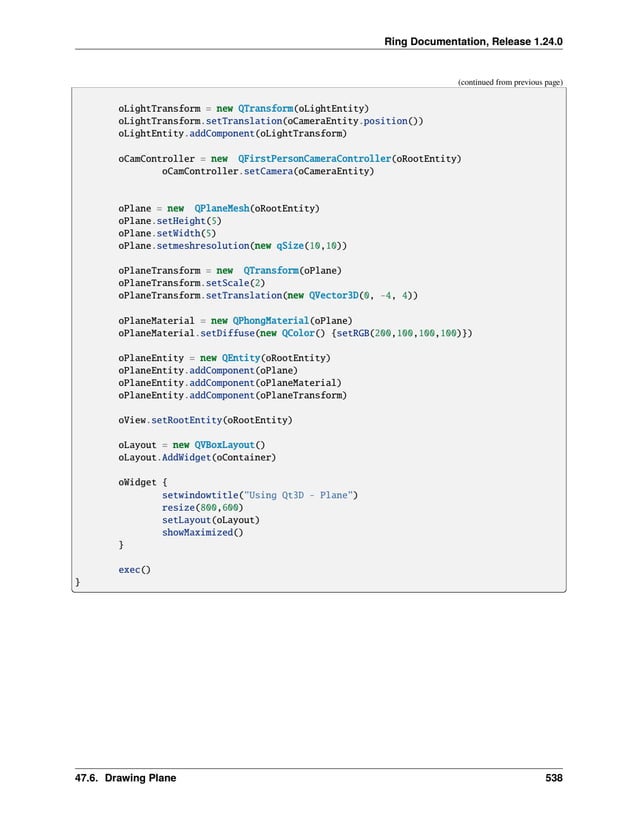Click the line 'oPlaneEntity.addComponent(oPlane)'
Screen dimensions: 638x825
(x=208, y=370)
